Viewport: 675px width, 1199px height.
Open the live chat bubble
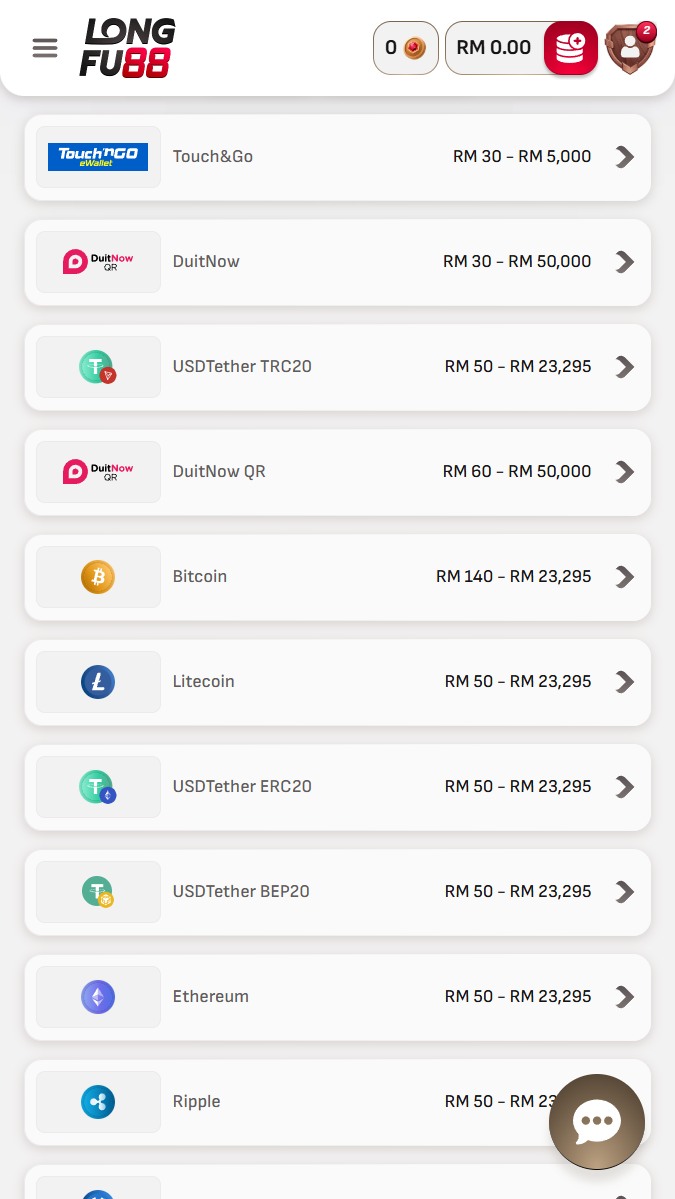click(x=597, y=1122)
